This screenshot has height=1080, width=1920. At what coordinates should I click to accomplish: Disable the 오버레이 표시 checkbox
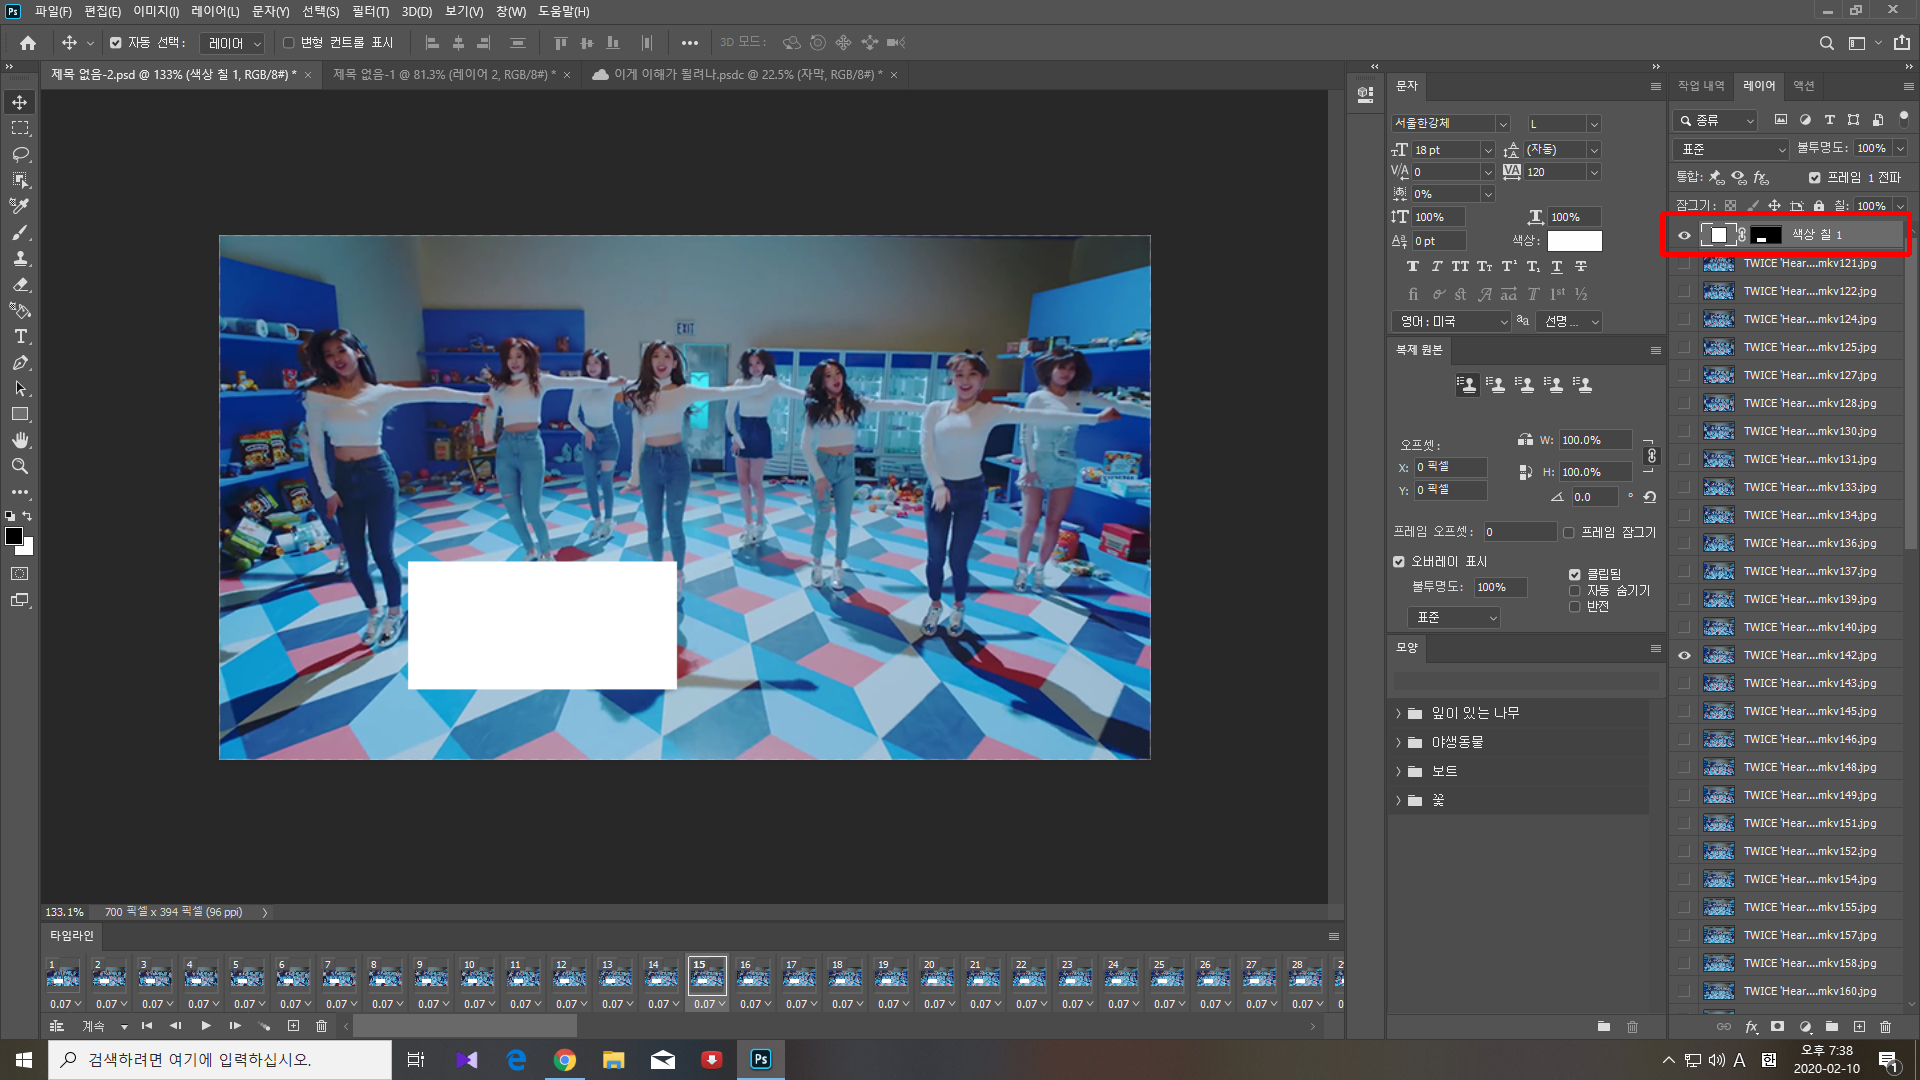coord(1399,561)
